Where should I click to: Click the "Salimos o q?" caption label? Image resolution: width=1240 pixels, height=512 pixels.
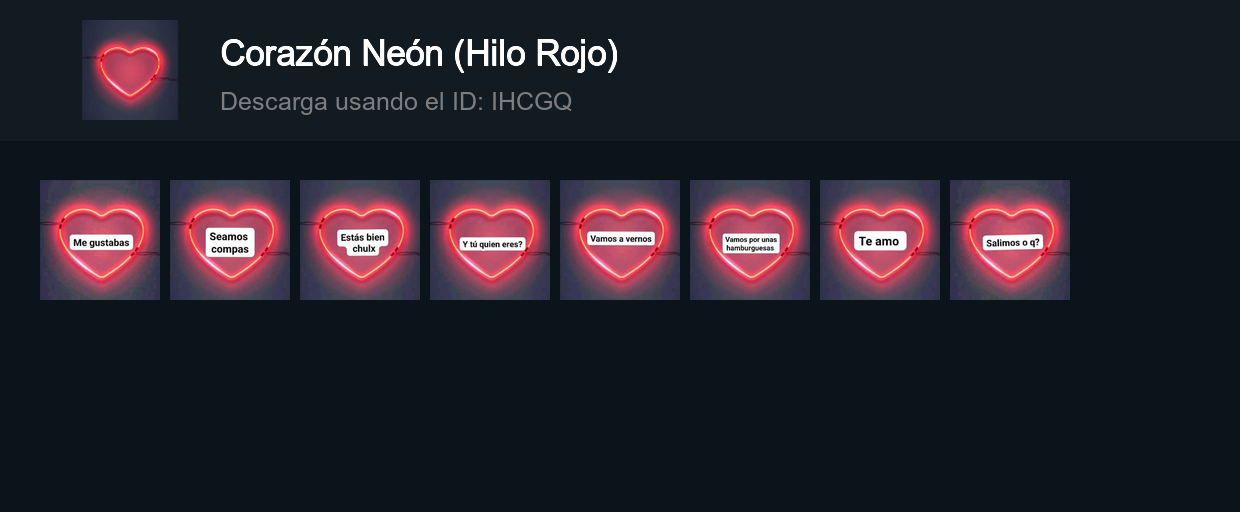(x=1013, y=242)
